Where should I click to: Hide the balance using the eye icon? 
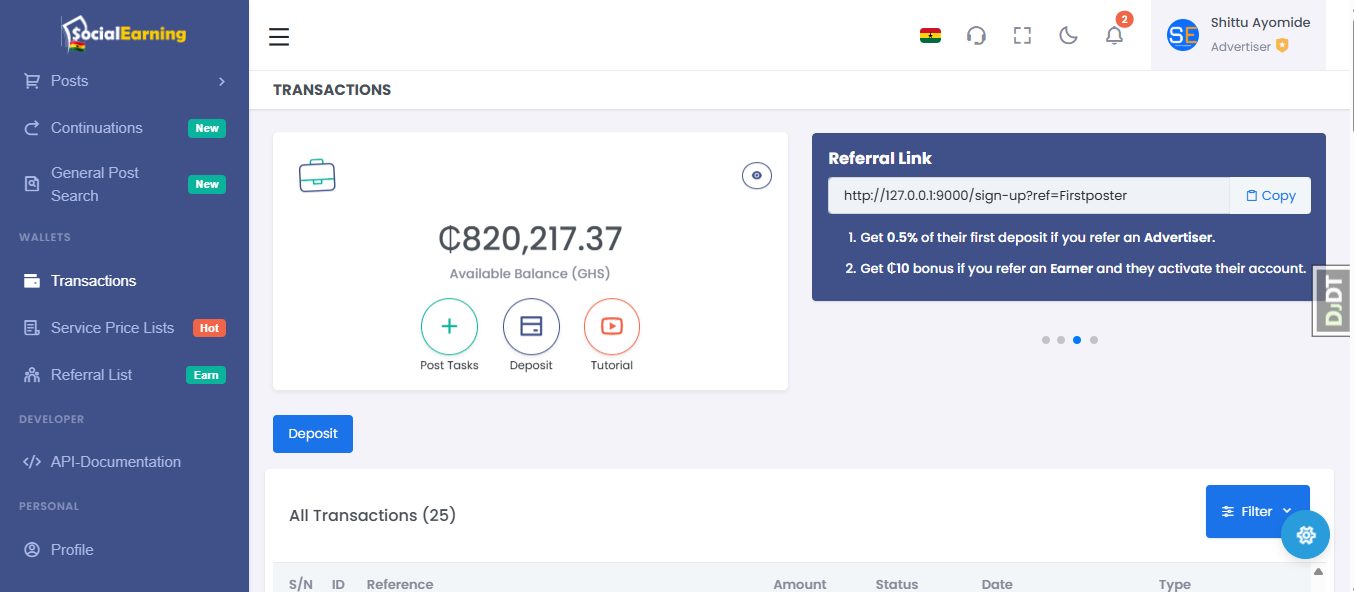pyautogui.click(x=756, y=176)
